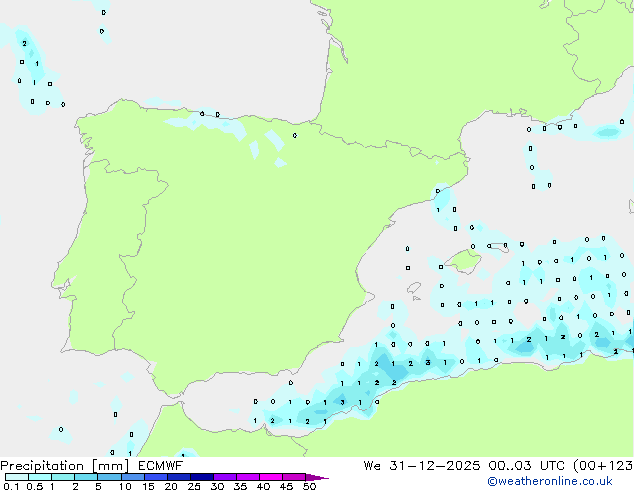Click the "00..03 UTC" time text
This screenshot has height=490, width=634.
tap(526, 466)
